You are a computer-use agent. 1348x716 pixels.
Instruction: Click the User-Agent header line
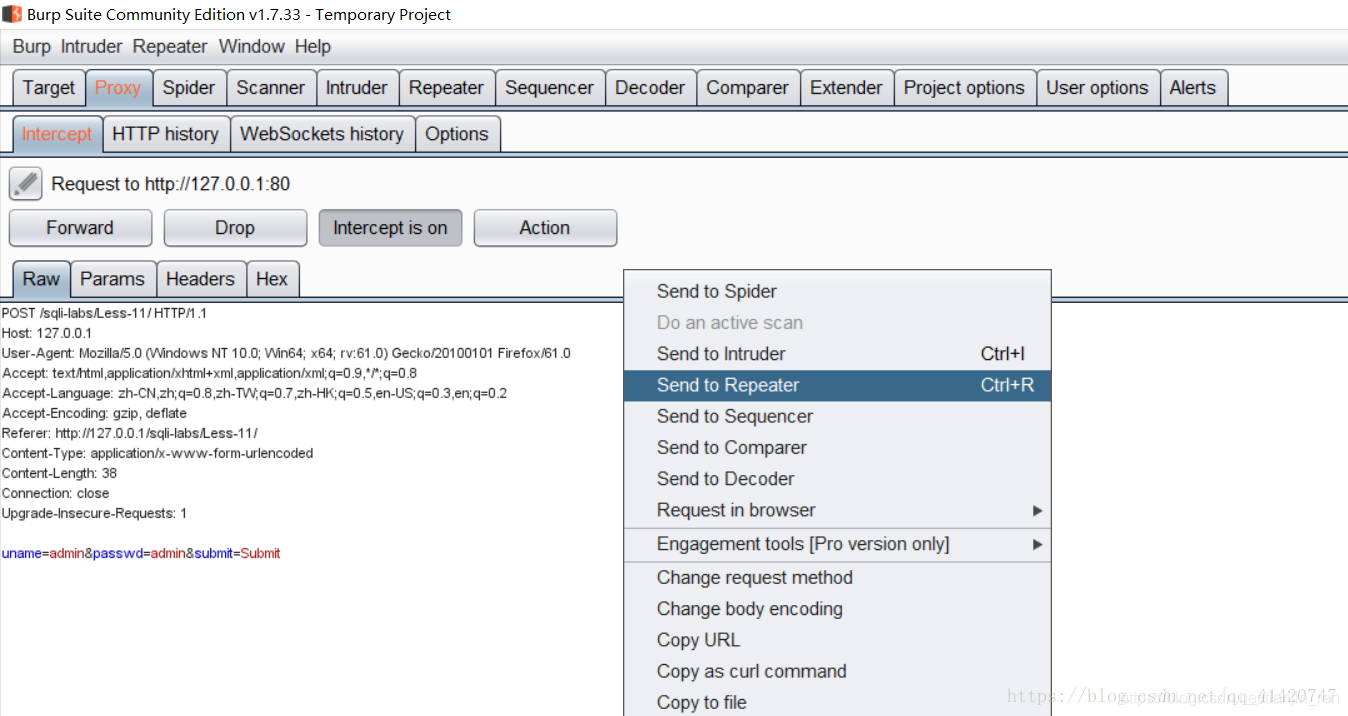point(286,353)
